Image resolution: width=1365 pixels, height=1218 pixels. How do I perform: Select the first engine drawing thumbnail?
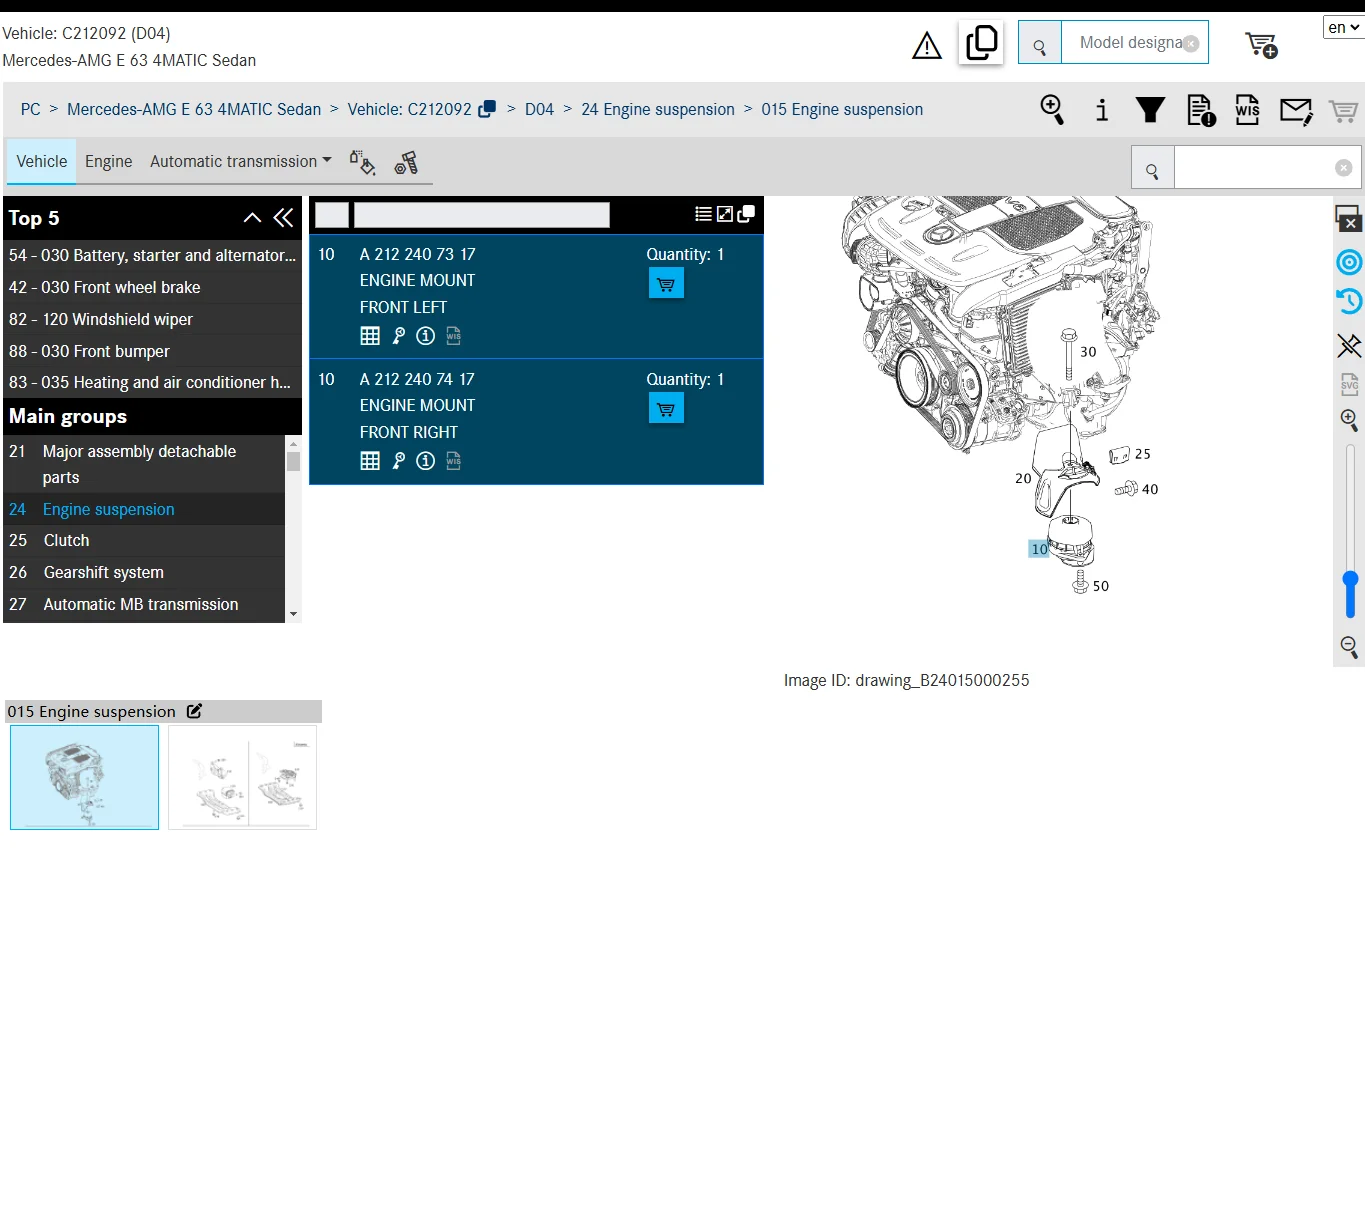tap(84, 778)
